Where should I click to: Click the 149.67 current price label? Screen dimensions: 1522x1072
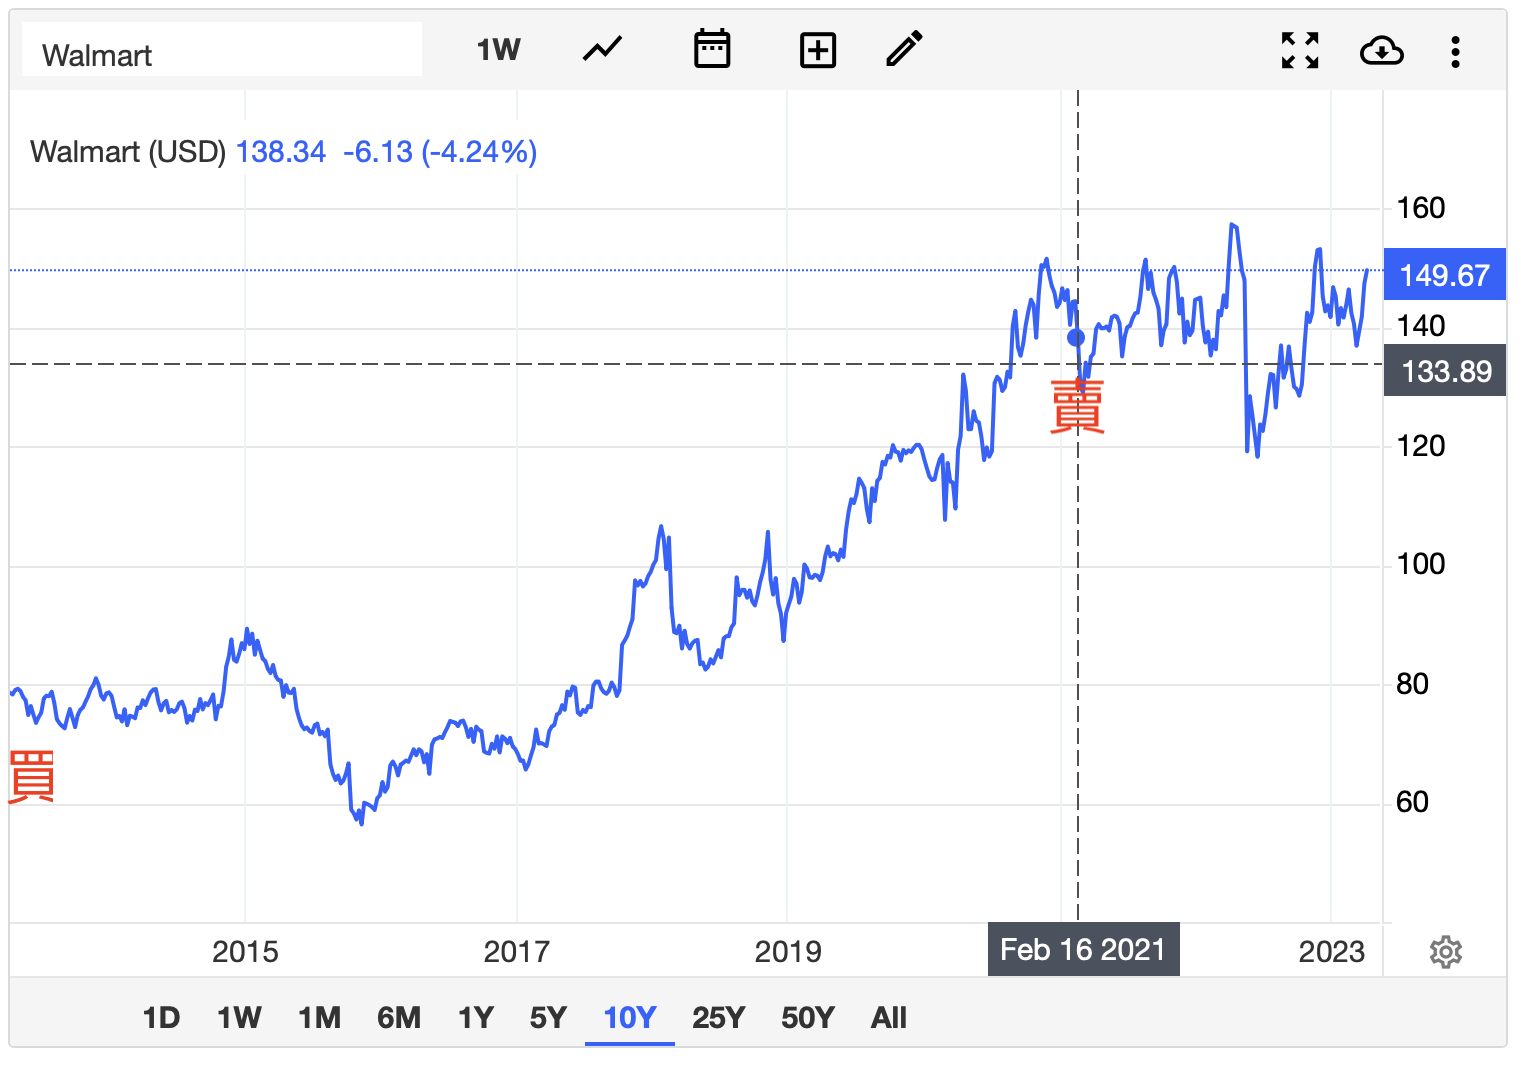tap(1444, 275)
